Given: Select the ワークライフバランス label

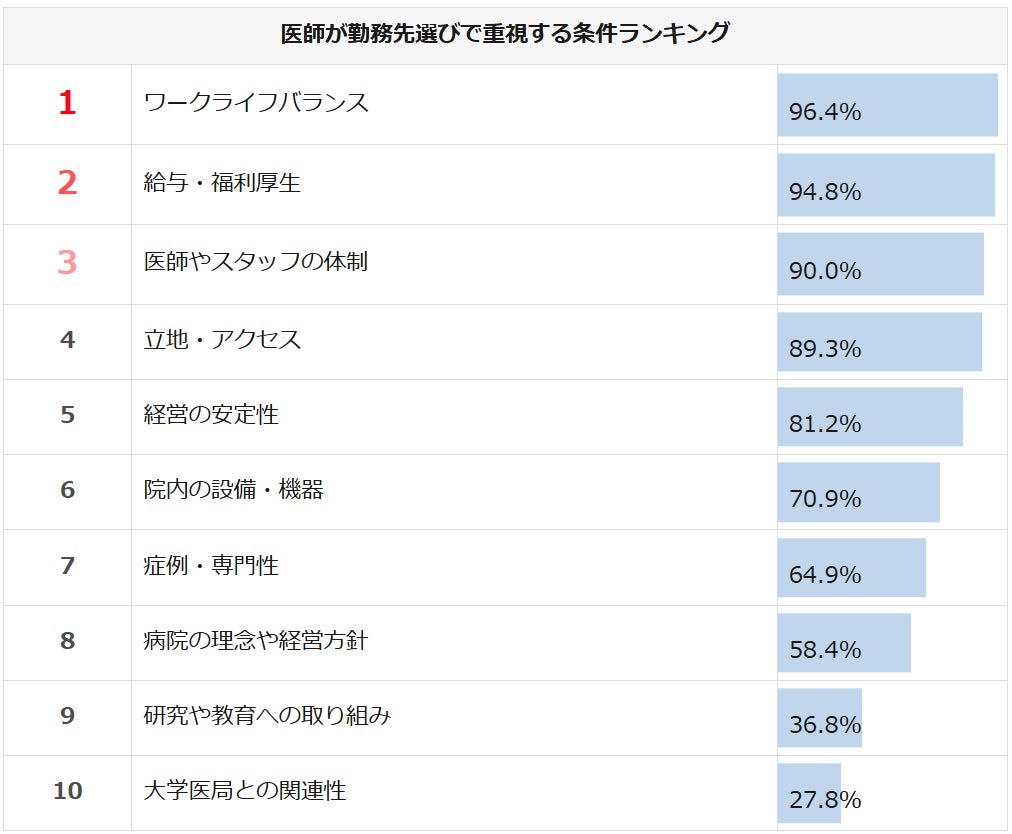Looking at the screenshot, I should coord(256,102).
